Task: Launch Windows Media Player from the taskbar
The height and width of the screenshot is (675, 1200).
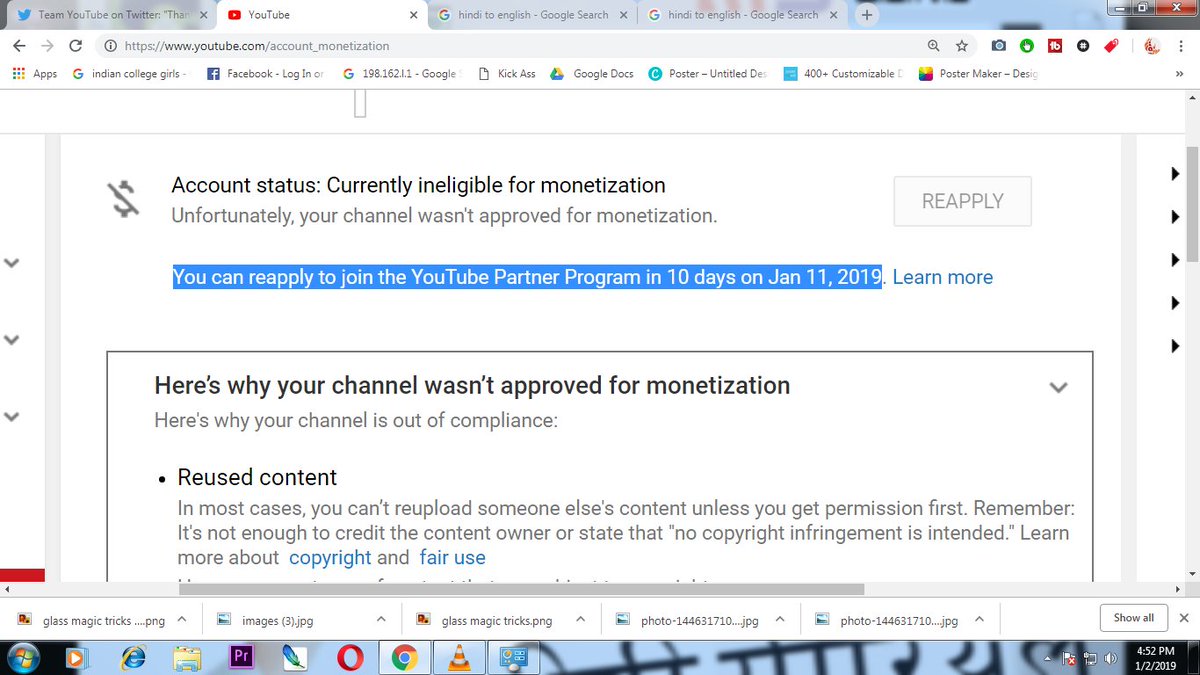Action: [x=75, y=657]
